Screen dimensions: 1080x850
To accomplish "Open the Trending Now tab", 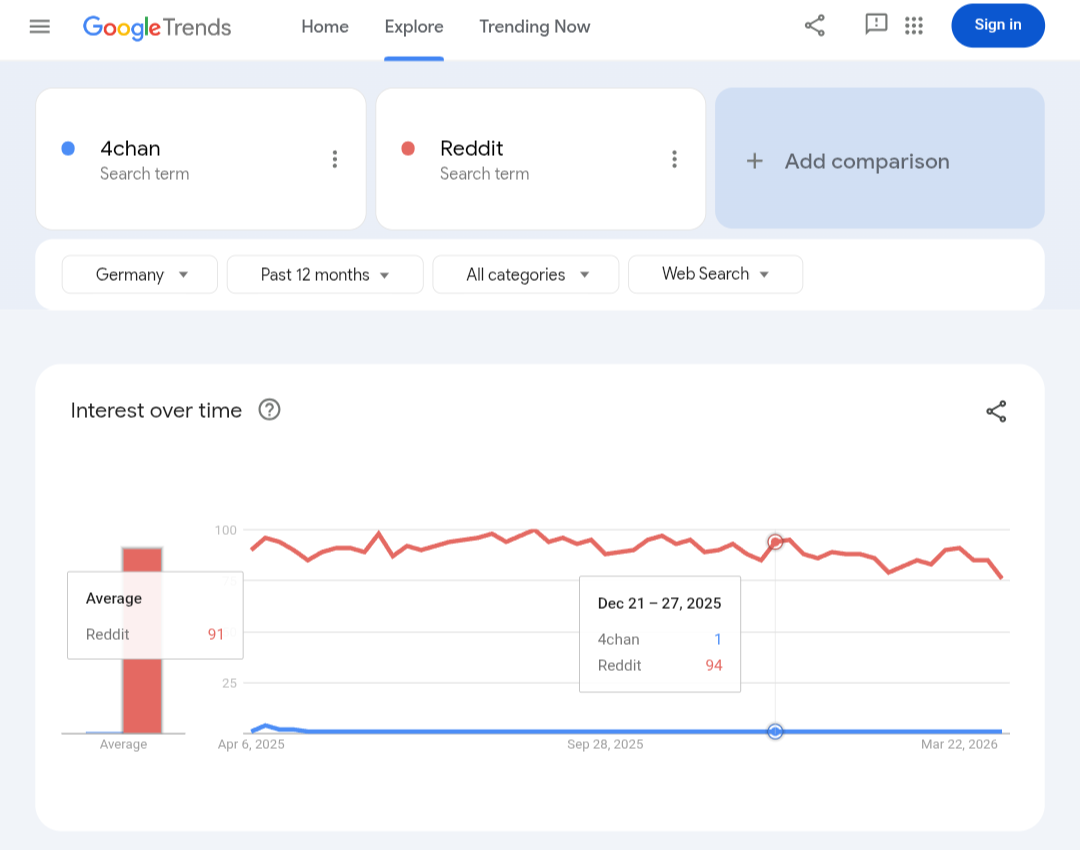I will pos(534,27).
